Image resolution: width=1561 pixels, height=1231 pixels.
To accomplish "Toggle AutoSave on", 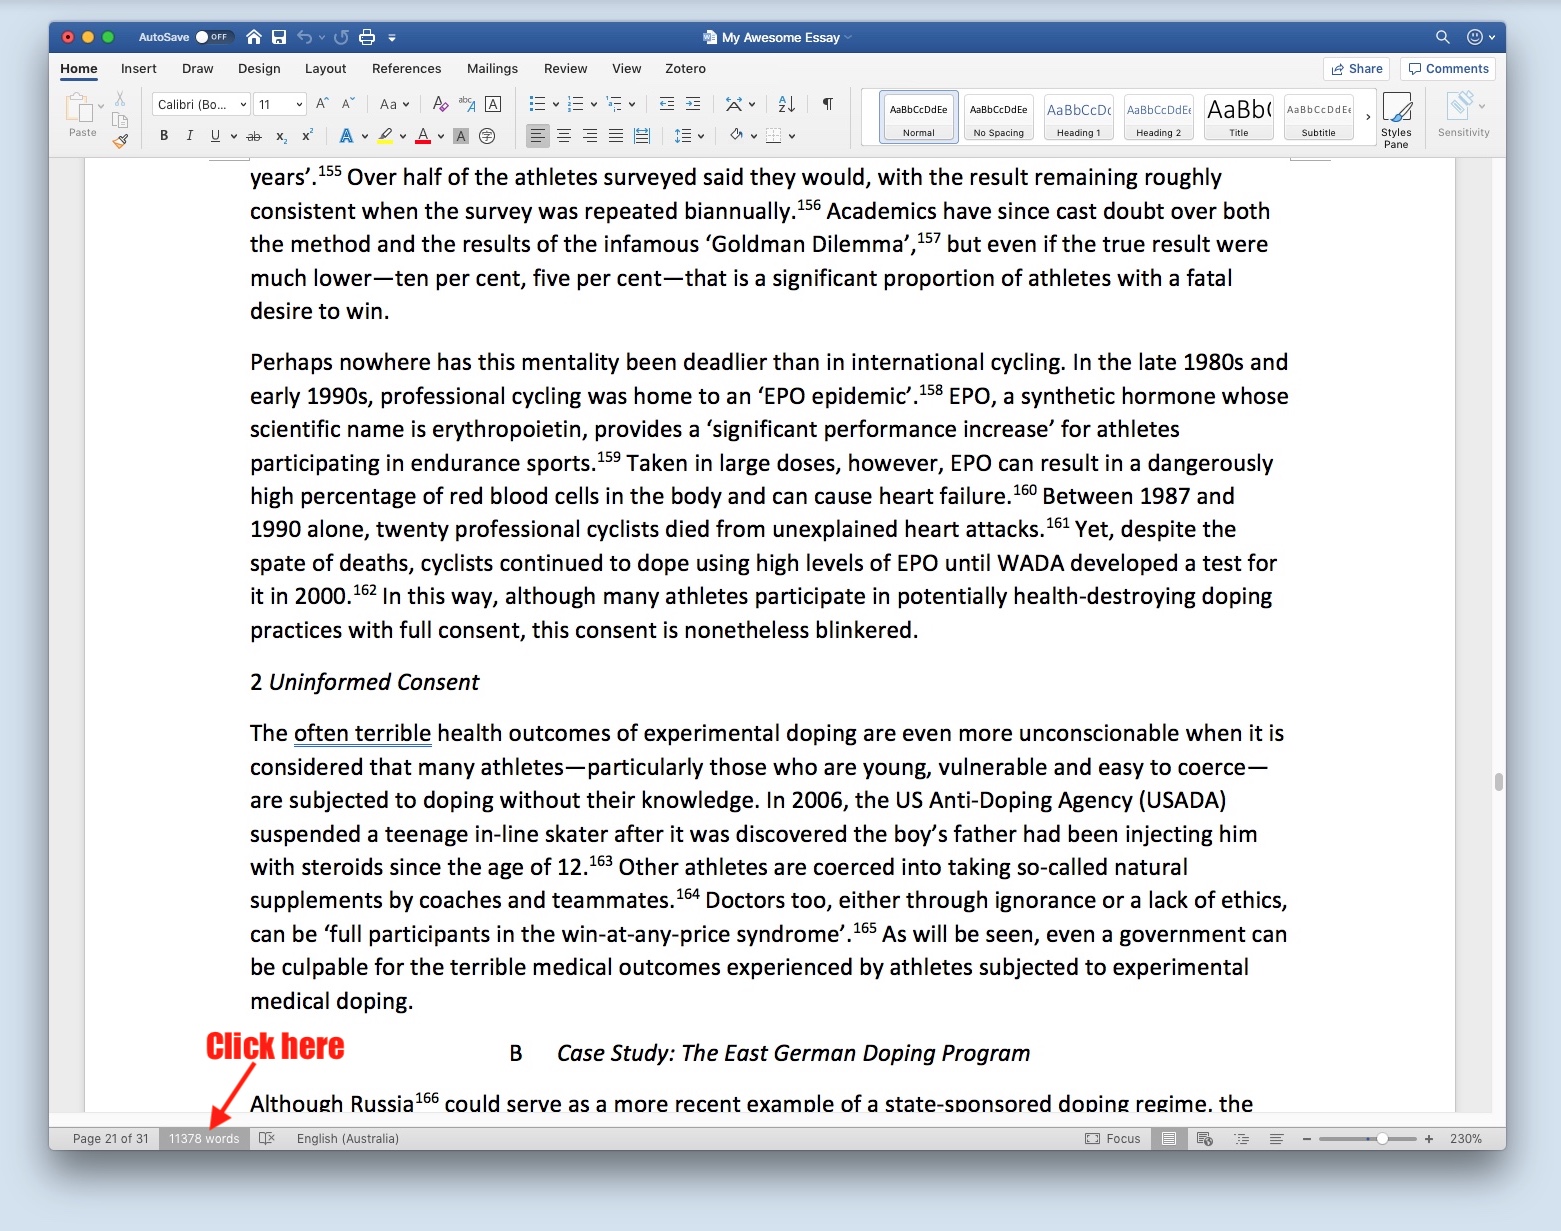I will pyautogui.click(x=214, y=36).
